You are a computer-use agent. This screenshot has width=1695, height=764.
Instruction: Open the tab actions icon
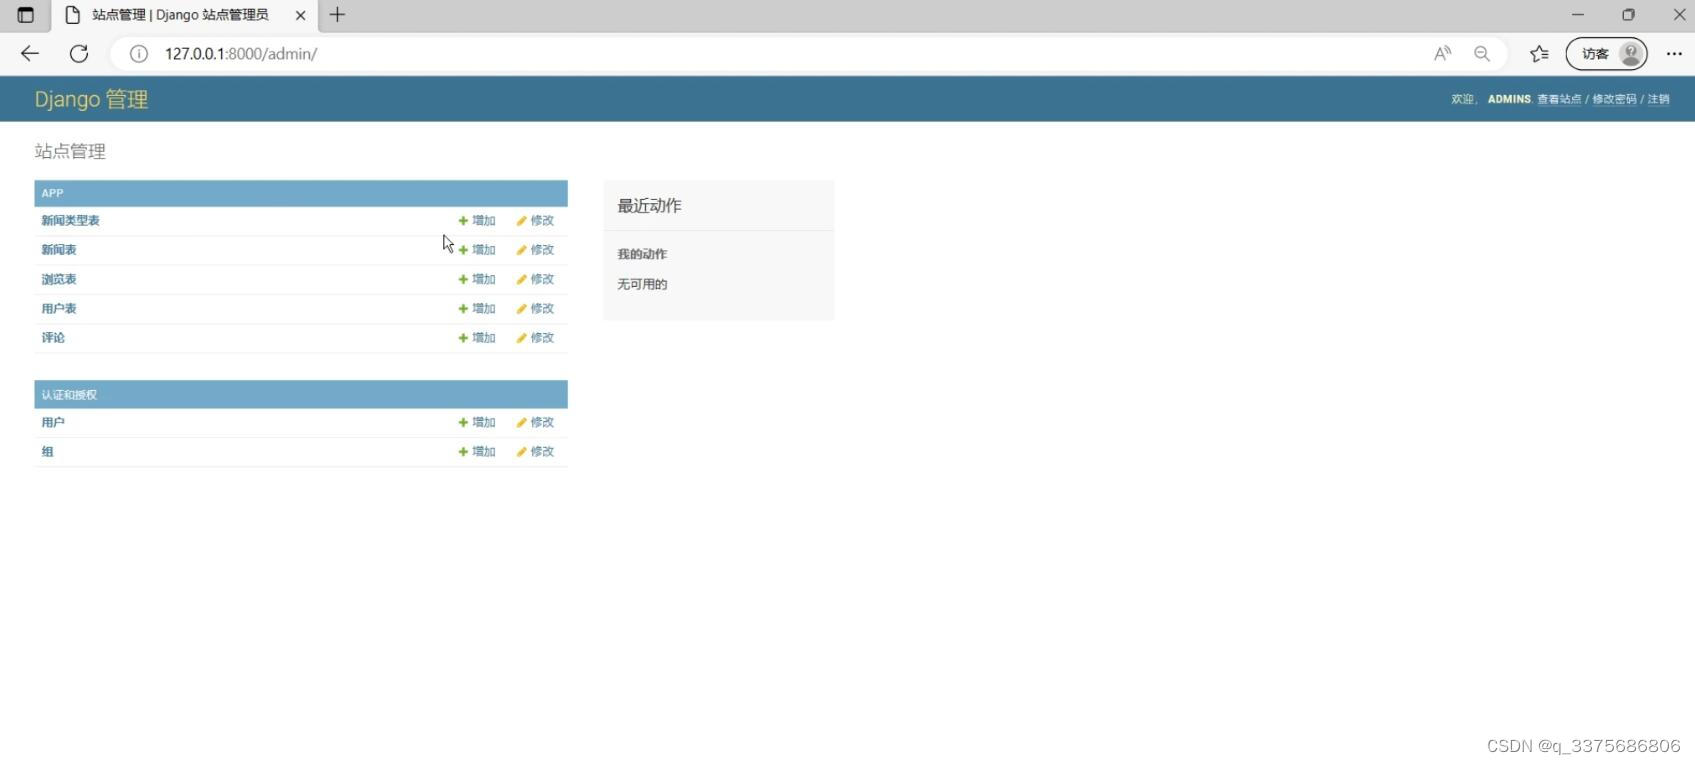click(x=26, y=15)
